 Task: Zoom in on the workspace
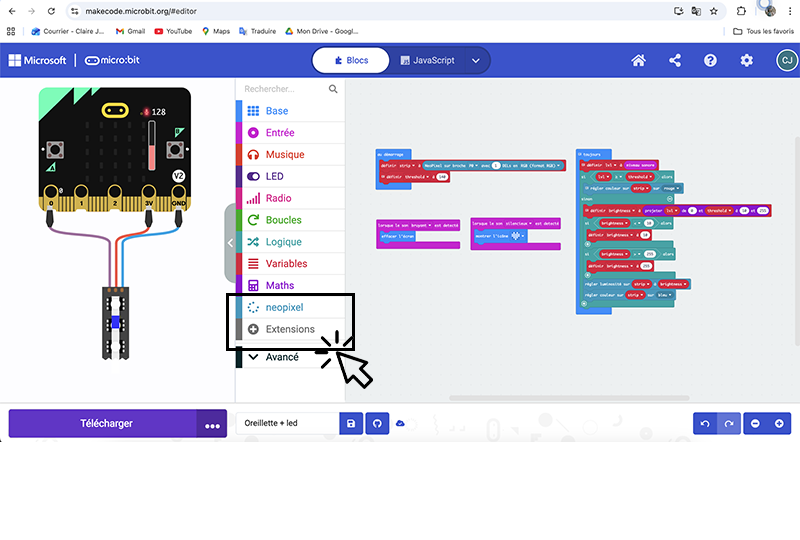tap(779, 423)
